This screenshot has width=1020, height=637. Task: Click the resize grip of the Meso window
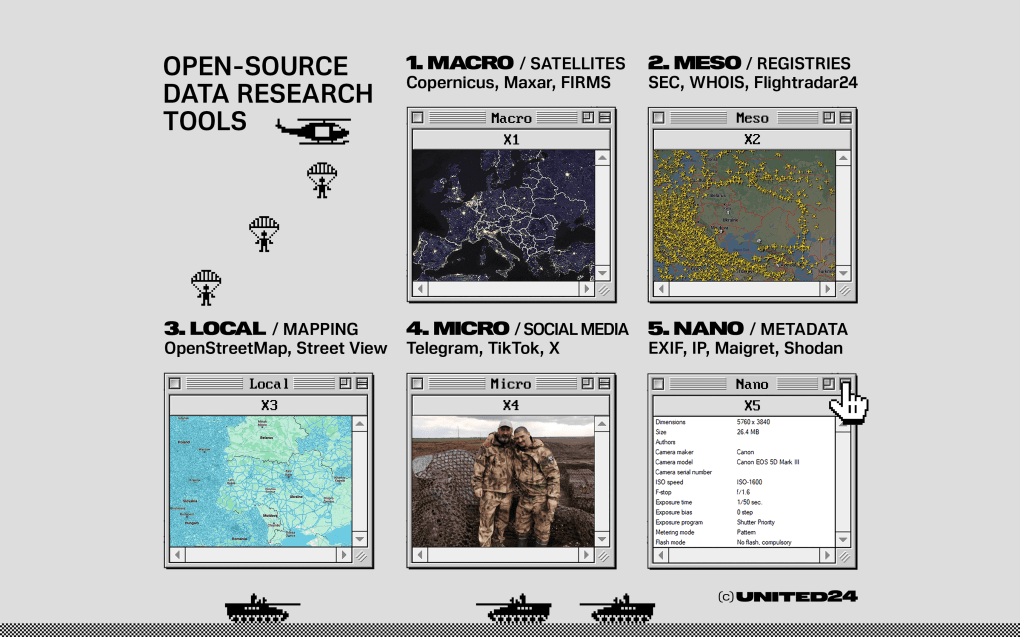(844, 290)
